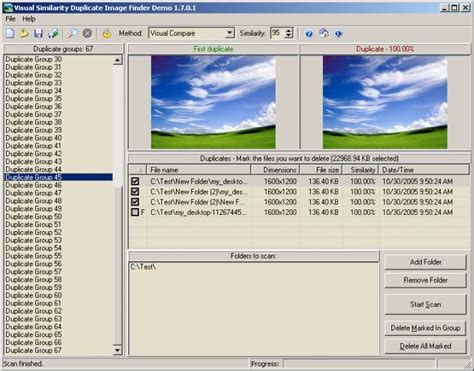The height and width of the screenshot is (371, 474).
Task: Click the Add Folder button
Action: click(425, 262)
